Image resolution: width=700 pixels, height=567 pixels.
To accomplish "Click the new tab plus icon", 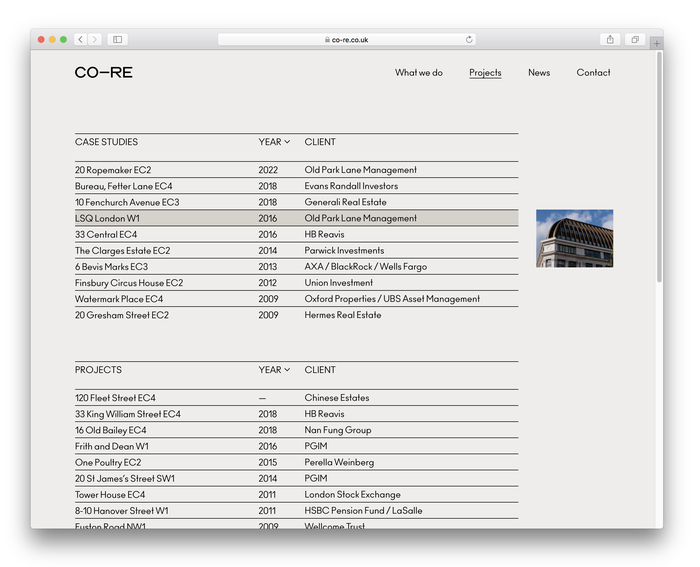I will coord(656,43).
